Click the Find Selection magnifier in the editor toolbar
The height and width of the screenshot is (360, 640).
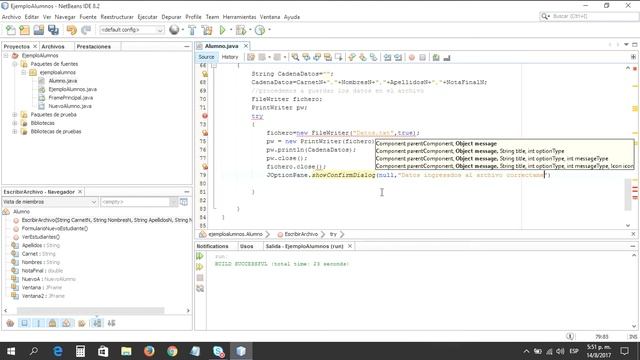click(295, 58)
